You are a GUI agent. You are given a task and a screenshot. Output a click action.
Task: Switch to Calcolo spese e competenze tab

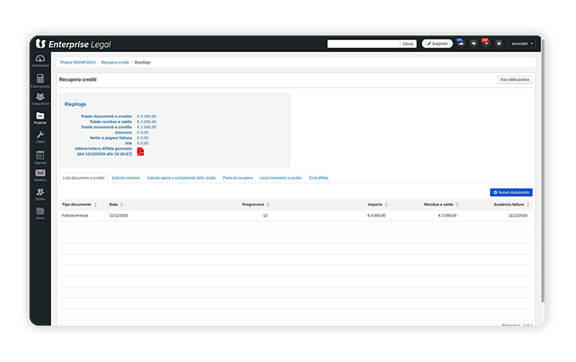point(181,178)
